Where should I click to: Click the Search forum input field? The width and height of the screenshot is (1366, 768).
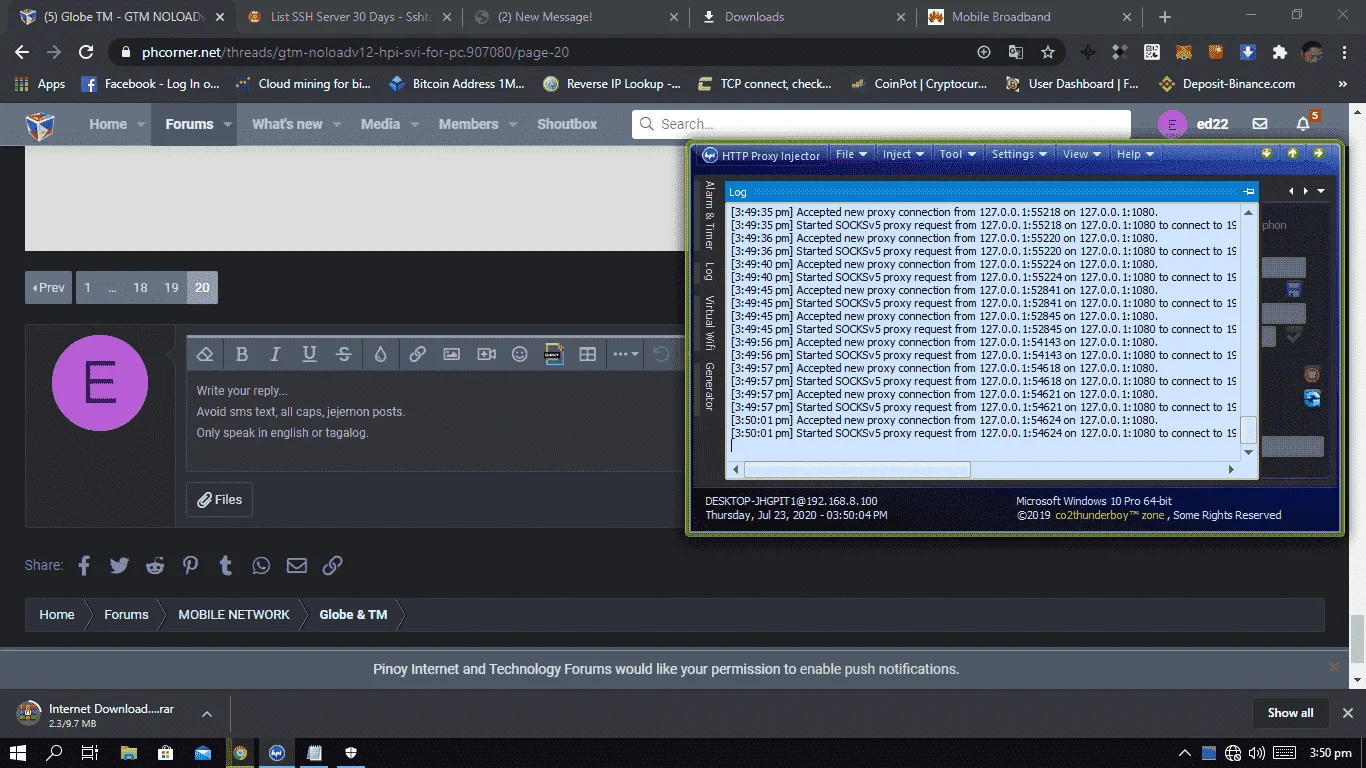click(881, 124)
